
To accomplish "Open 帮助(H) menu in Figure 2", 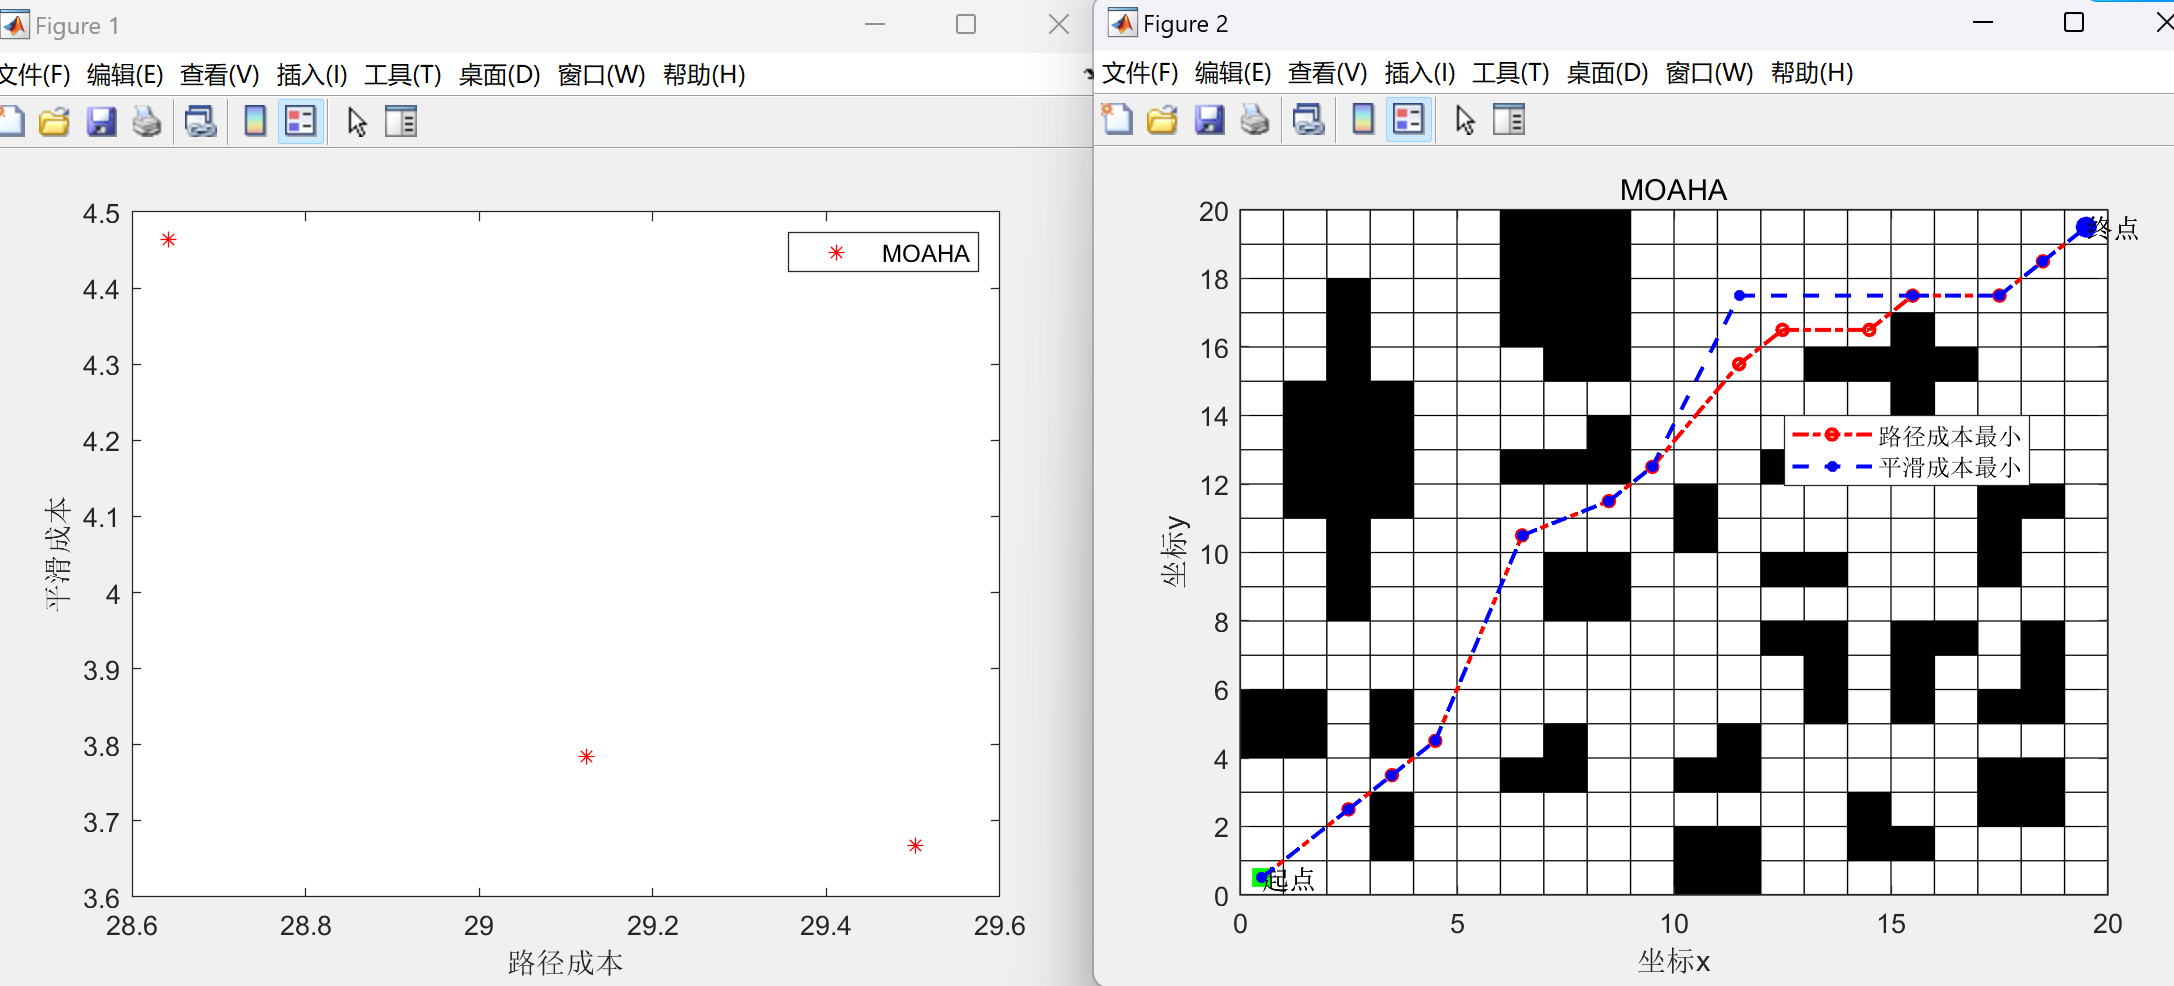I will point(1811,73).
